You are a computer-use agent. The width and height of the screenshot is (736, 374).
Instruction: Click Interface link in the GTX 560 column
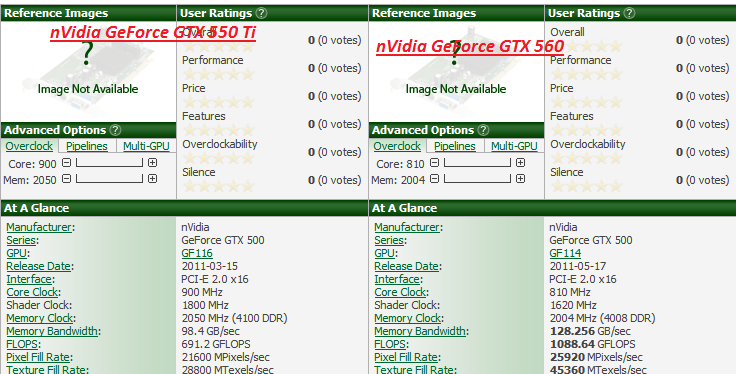coord(397,279)
